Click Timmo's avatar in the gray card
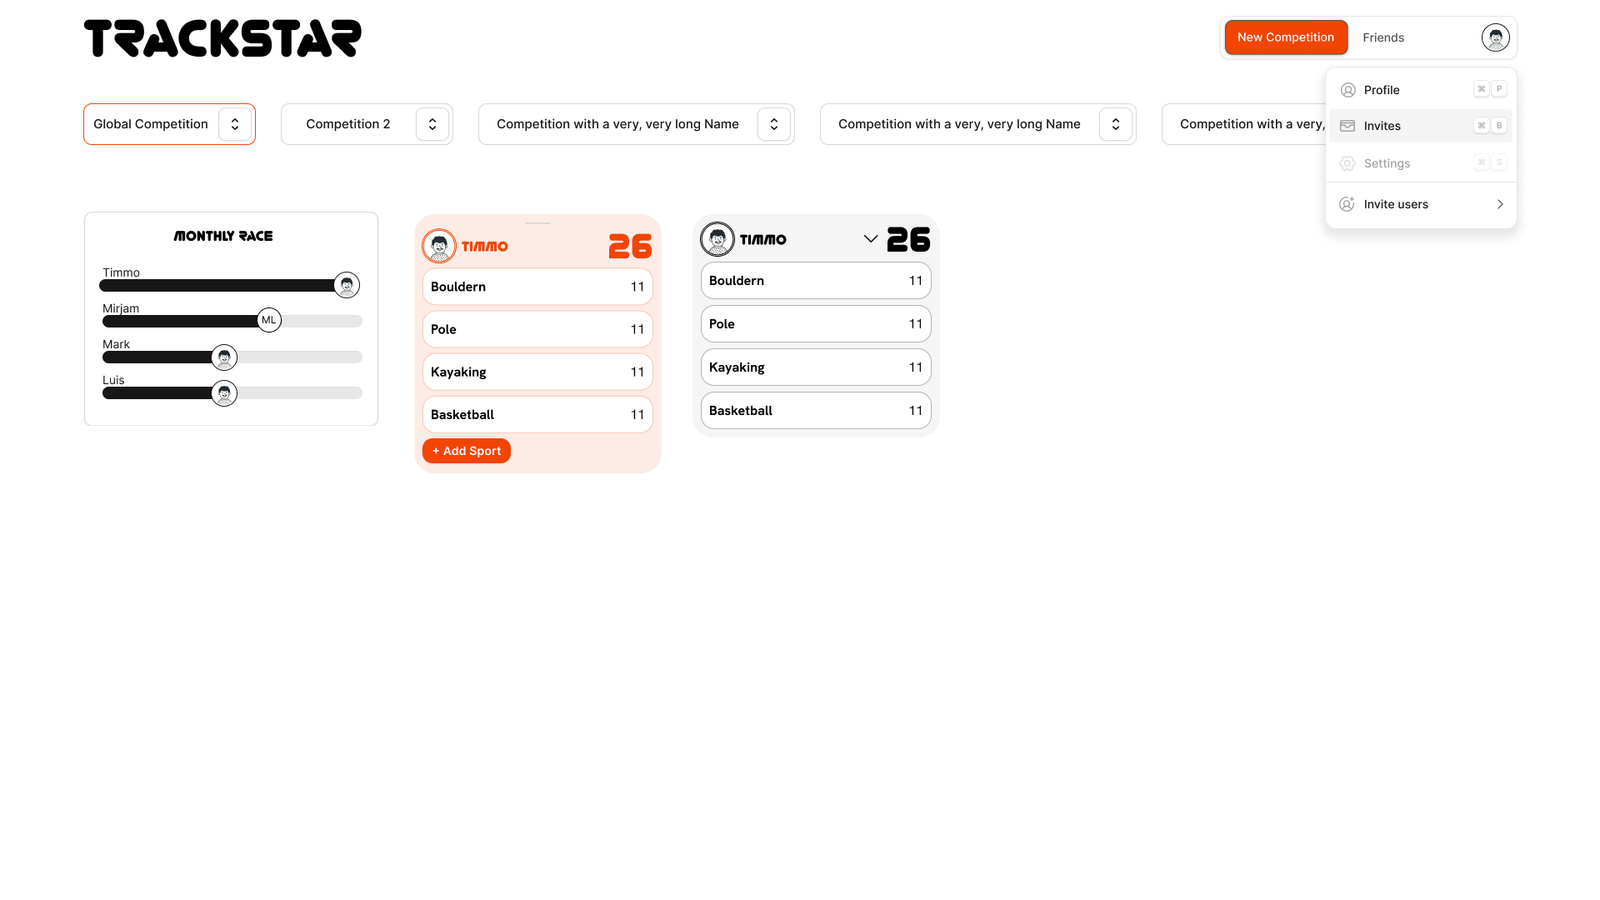The width and height of the screenshot is (1600, 900). [x=717, y=239]
